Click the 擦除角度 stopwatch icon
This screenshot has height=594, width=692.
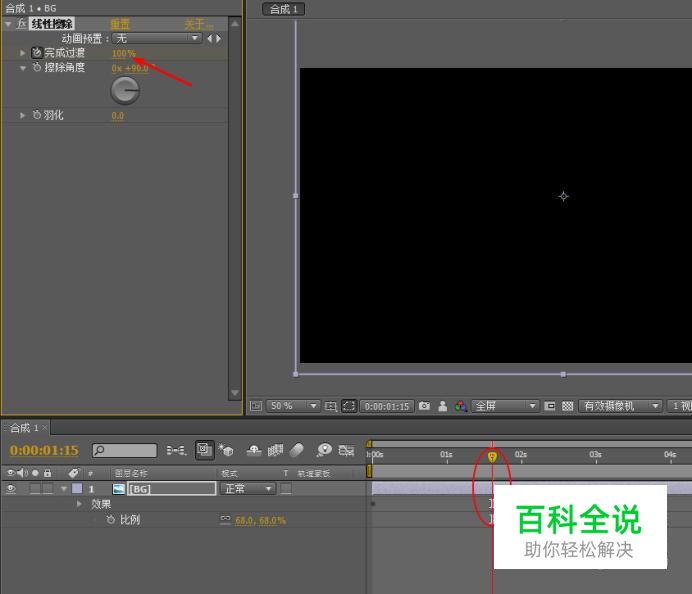[x=37, y=68]
